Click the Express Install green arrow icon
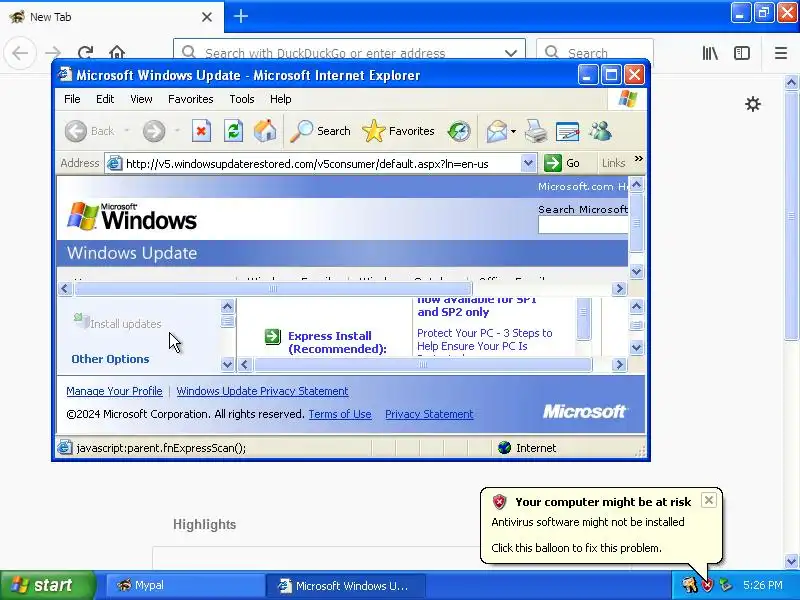Screen dimensions: 800x600 click(272, 337)
